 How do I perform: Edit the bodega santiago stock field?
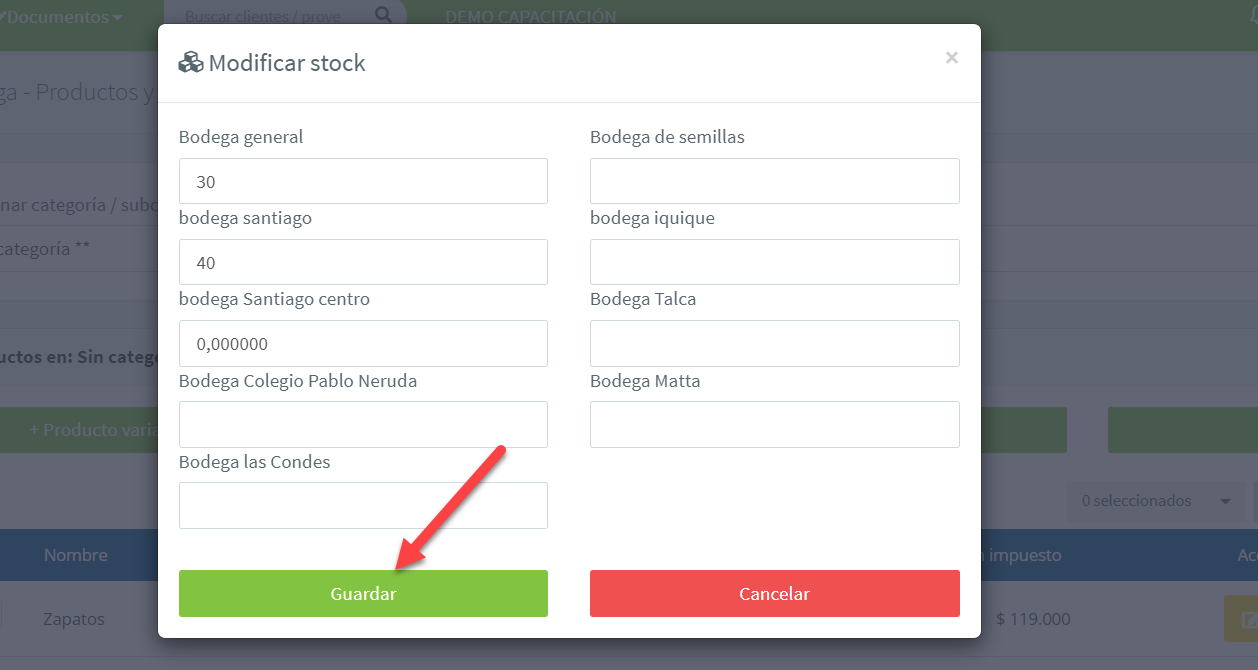(x=363, y=262)
